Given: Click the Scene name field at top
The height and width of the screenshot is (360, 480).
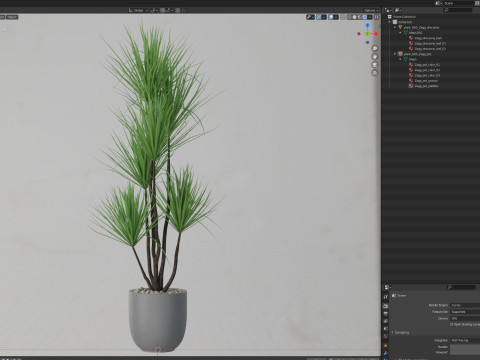Looking at the screenshot, I should pyautogui.click(x=459, y=3).
